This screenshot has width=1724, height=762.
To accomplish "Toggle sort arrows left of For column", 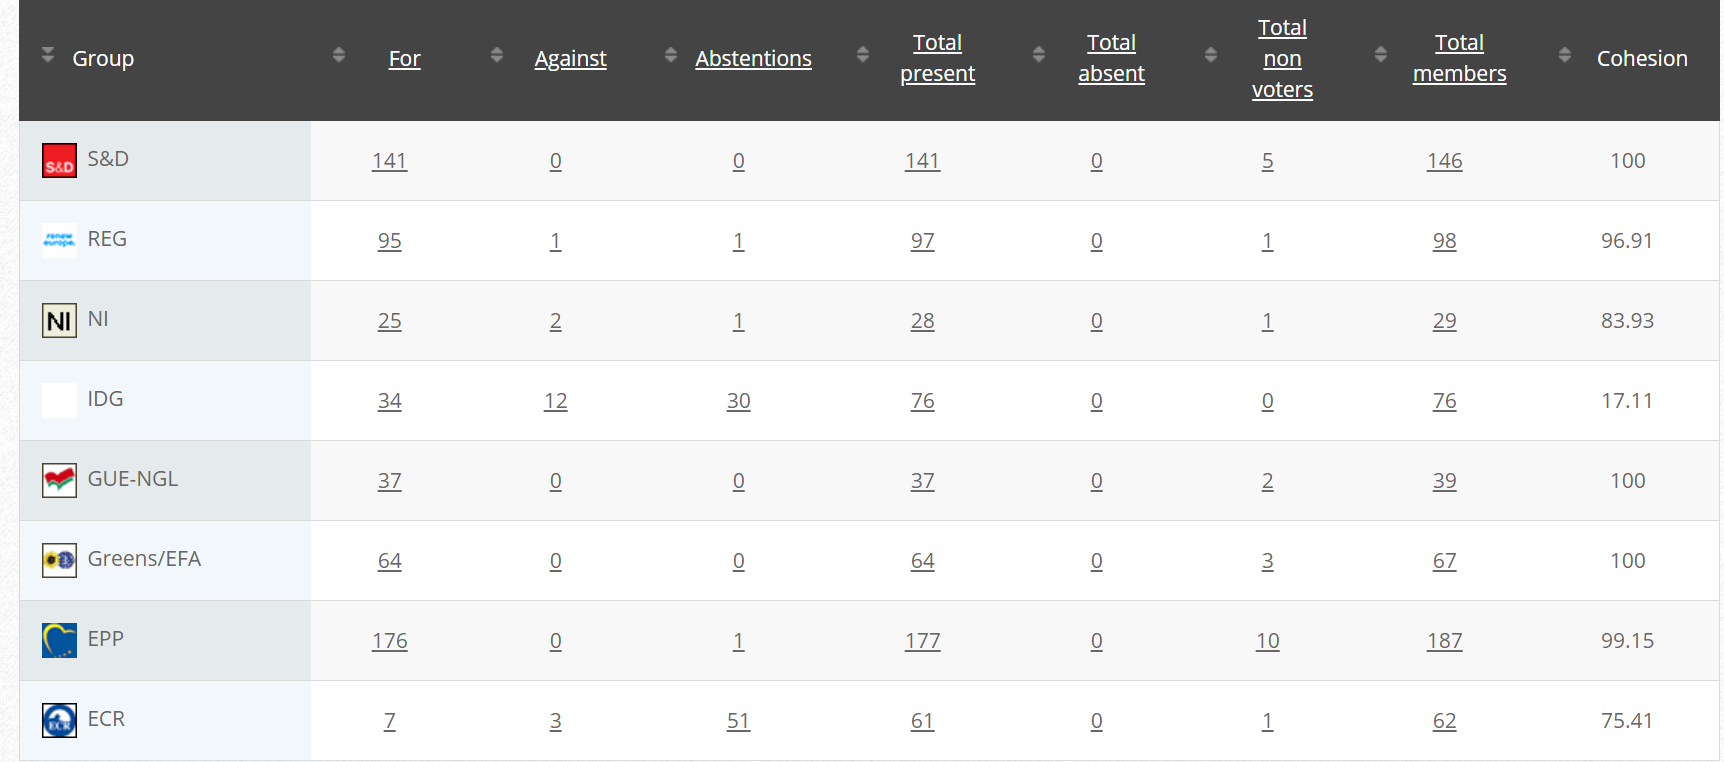I will [x=339, y=55].
